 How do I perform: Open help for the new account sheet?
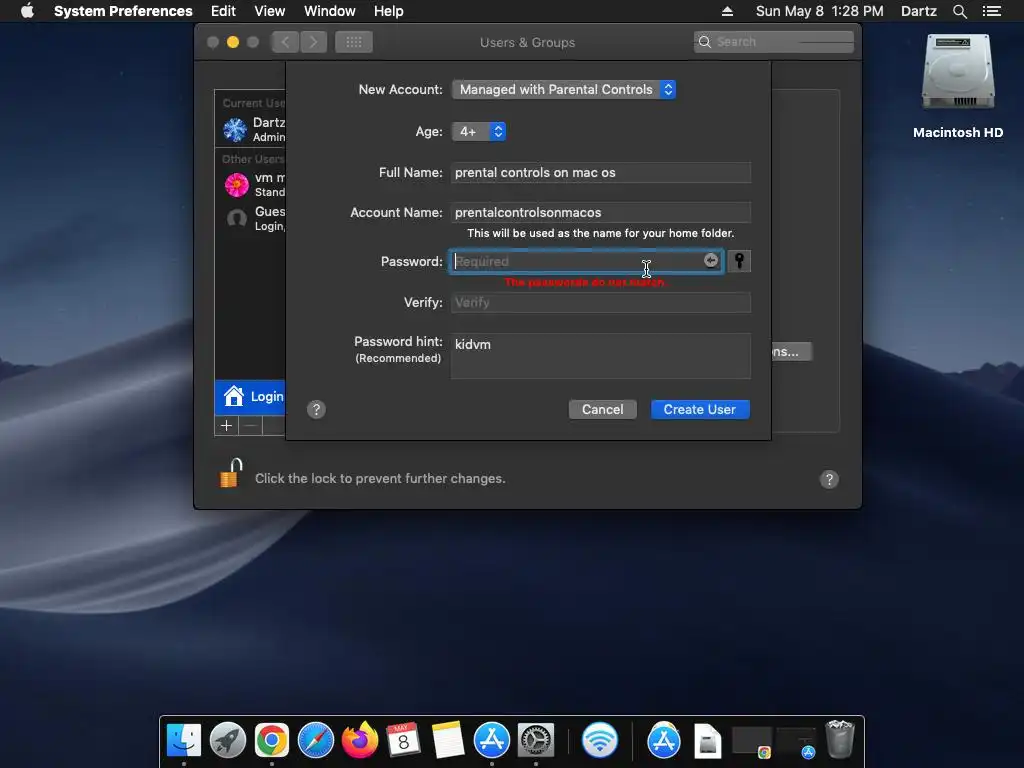316,409
